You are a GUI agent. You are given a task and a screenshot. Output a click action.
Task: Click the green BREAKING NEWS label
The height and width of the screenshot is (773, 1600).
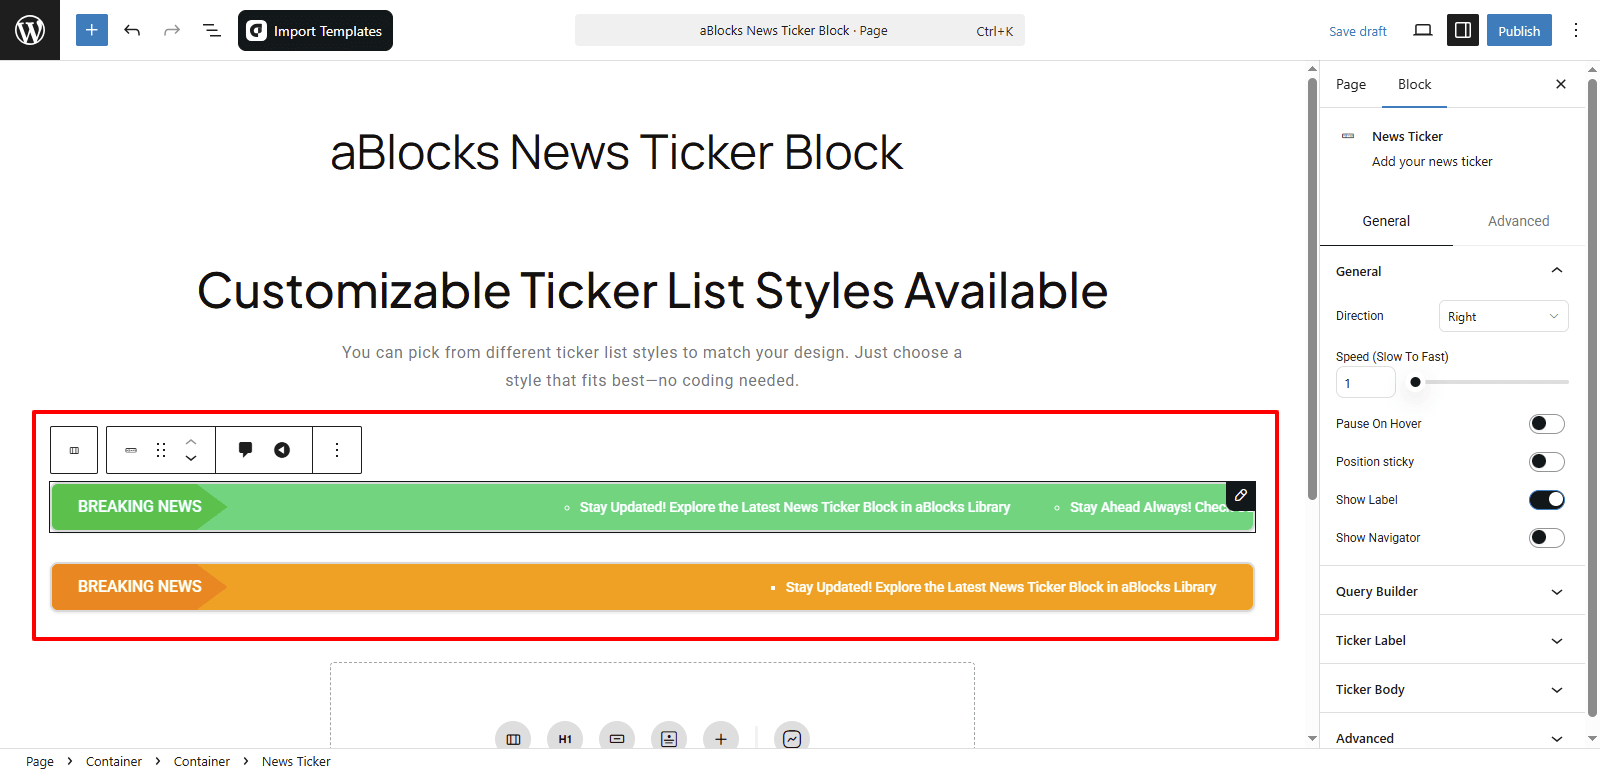[x=140, y=507]
